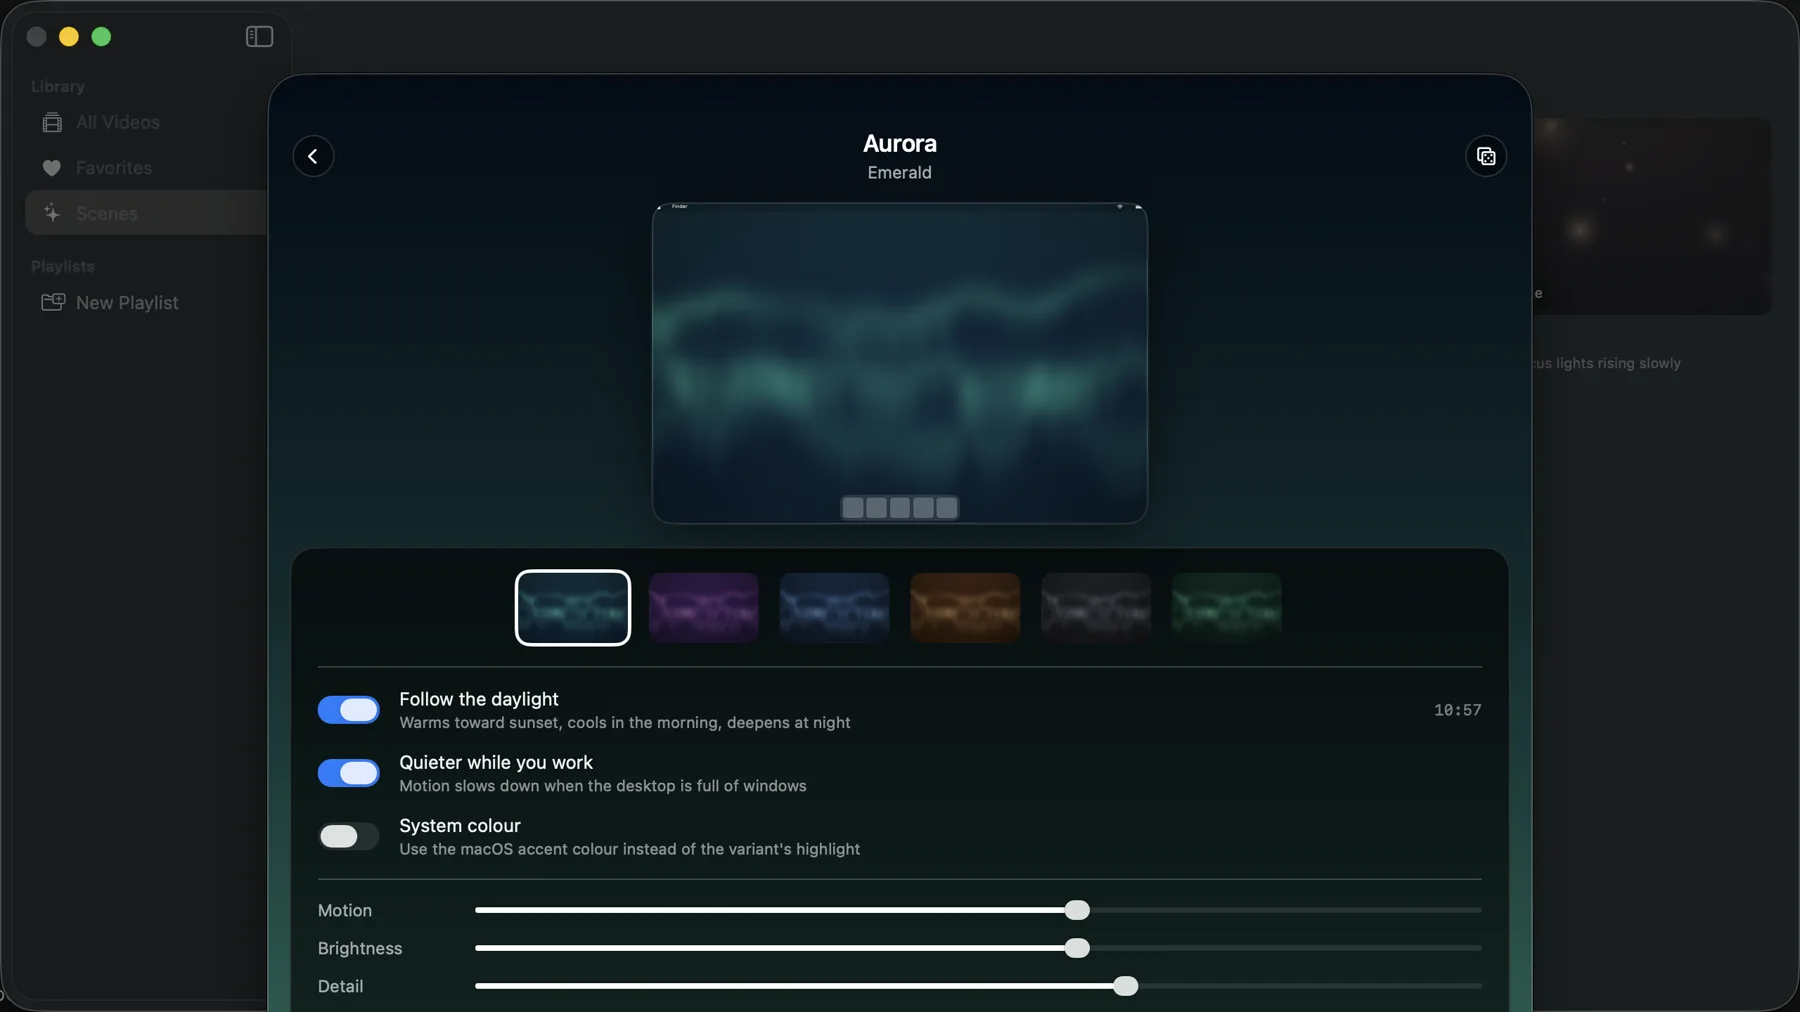Select the orange aurora variant
The width and height of the screenshot is (1800, 1012).
point(965,608)
